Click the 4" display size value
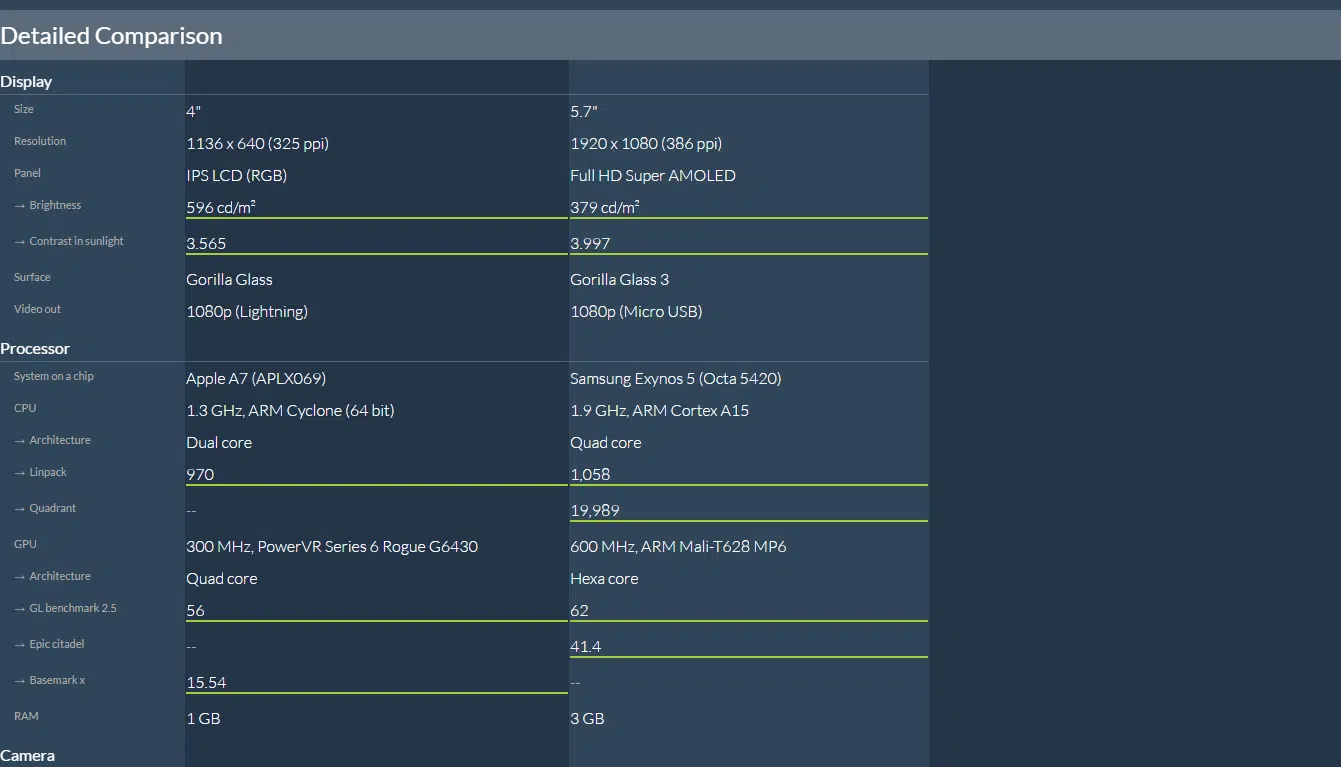Screen dimensions: 1341x767 (x=194, y=111)
